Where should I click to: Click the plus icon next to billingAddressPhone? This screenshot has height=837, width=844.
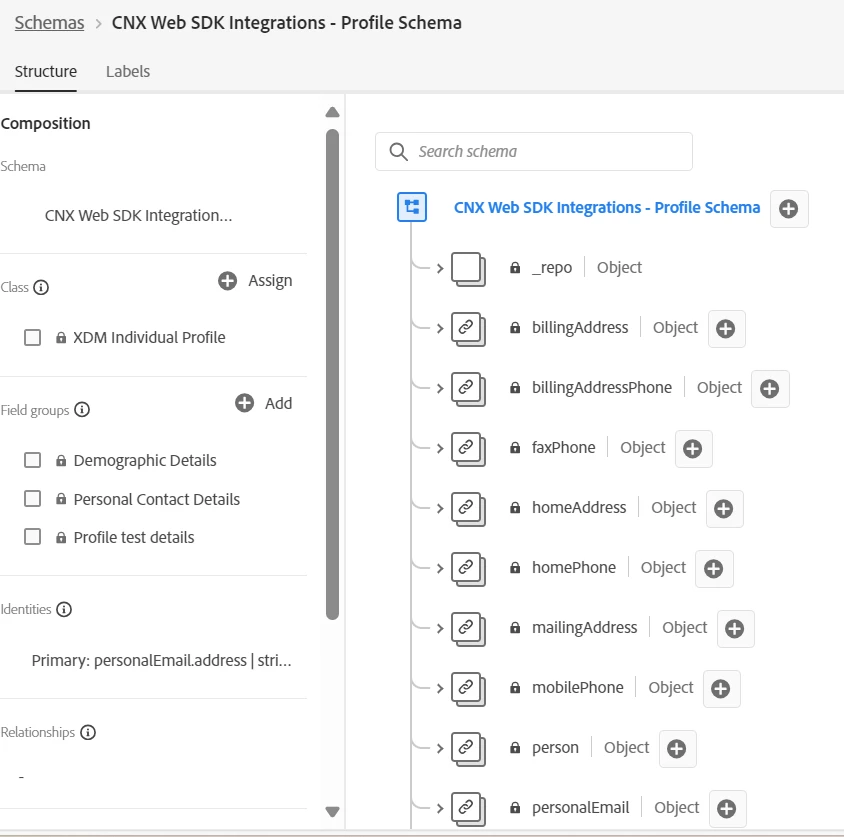point(770,389)
